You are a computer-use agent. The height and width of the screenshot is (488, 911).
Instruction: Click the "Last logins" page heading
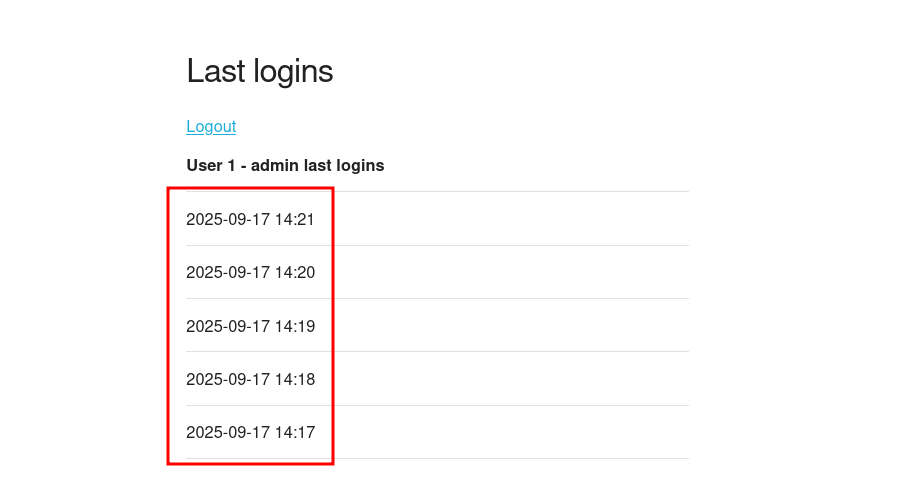(259, 71)
